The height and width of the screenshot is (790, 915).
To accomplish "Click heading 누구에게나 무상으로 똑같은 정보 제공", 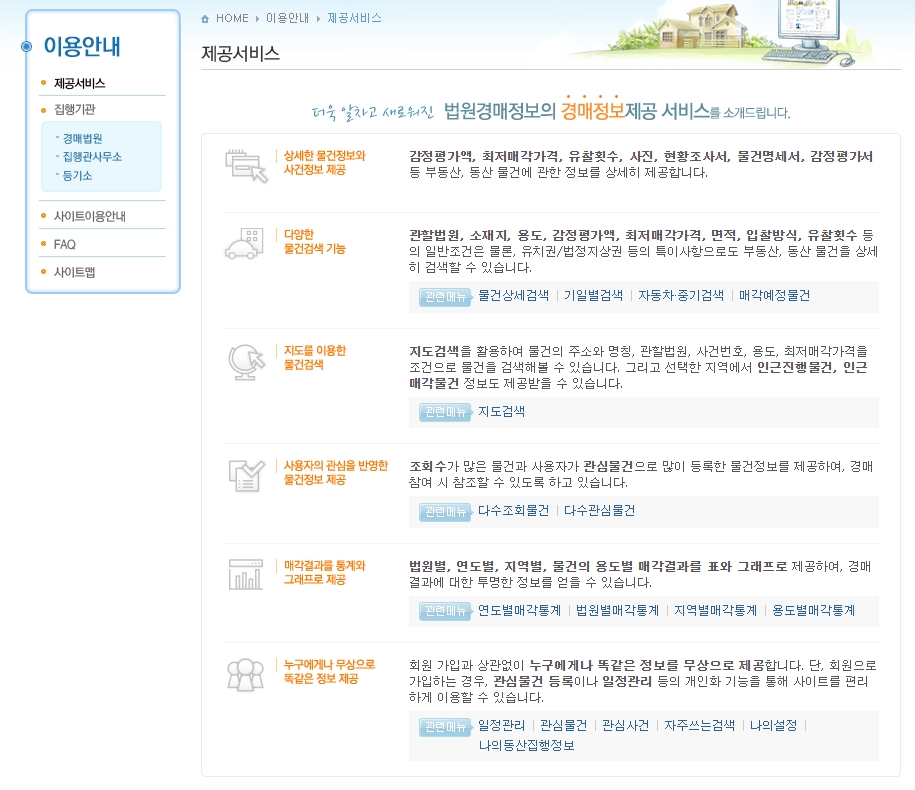I will coord(329,672).
